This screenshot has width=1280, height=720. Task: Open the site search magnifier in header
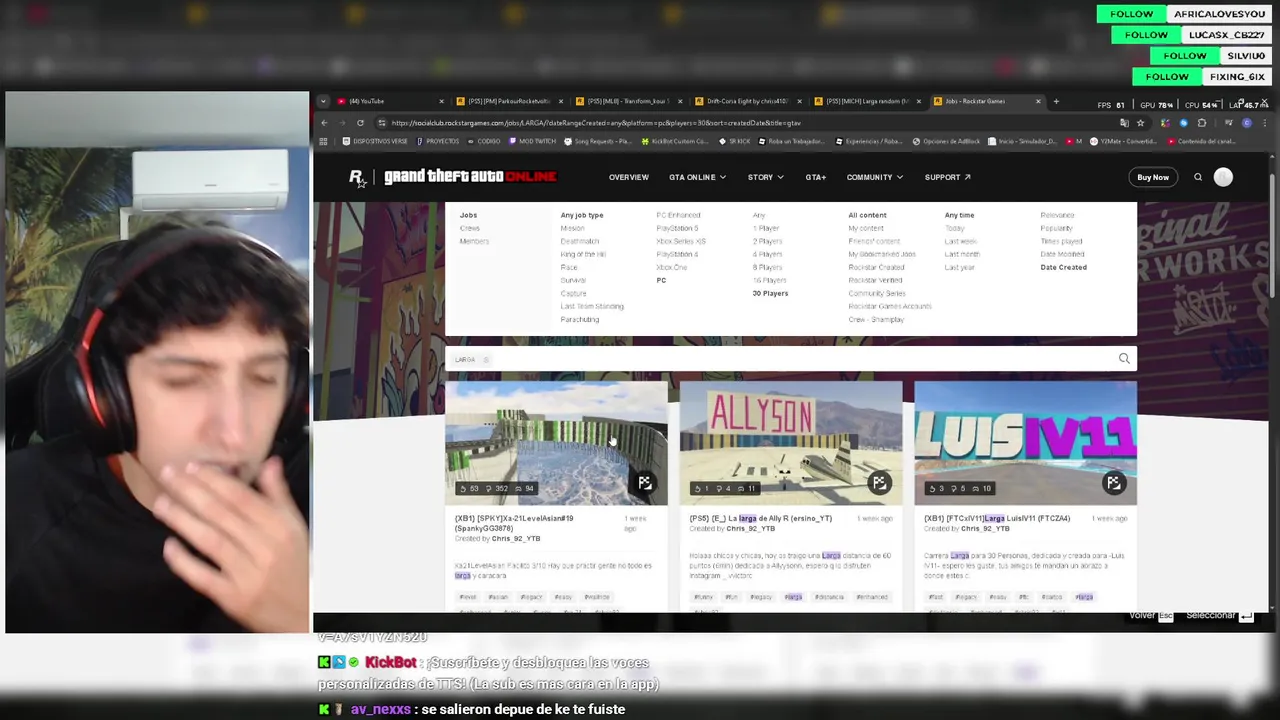pyautogui.click(x=1198, y=177)
